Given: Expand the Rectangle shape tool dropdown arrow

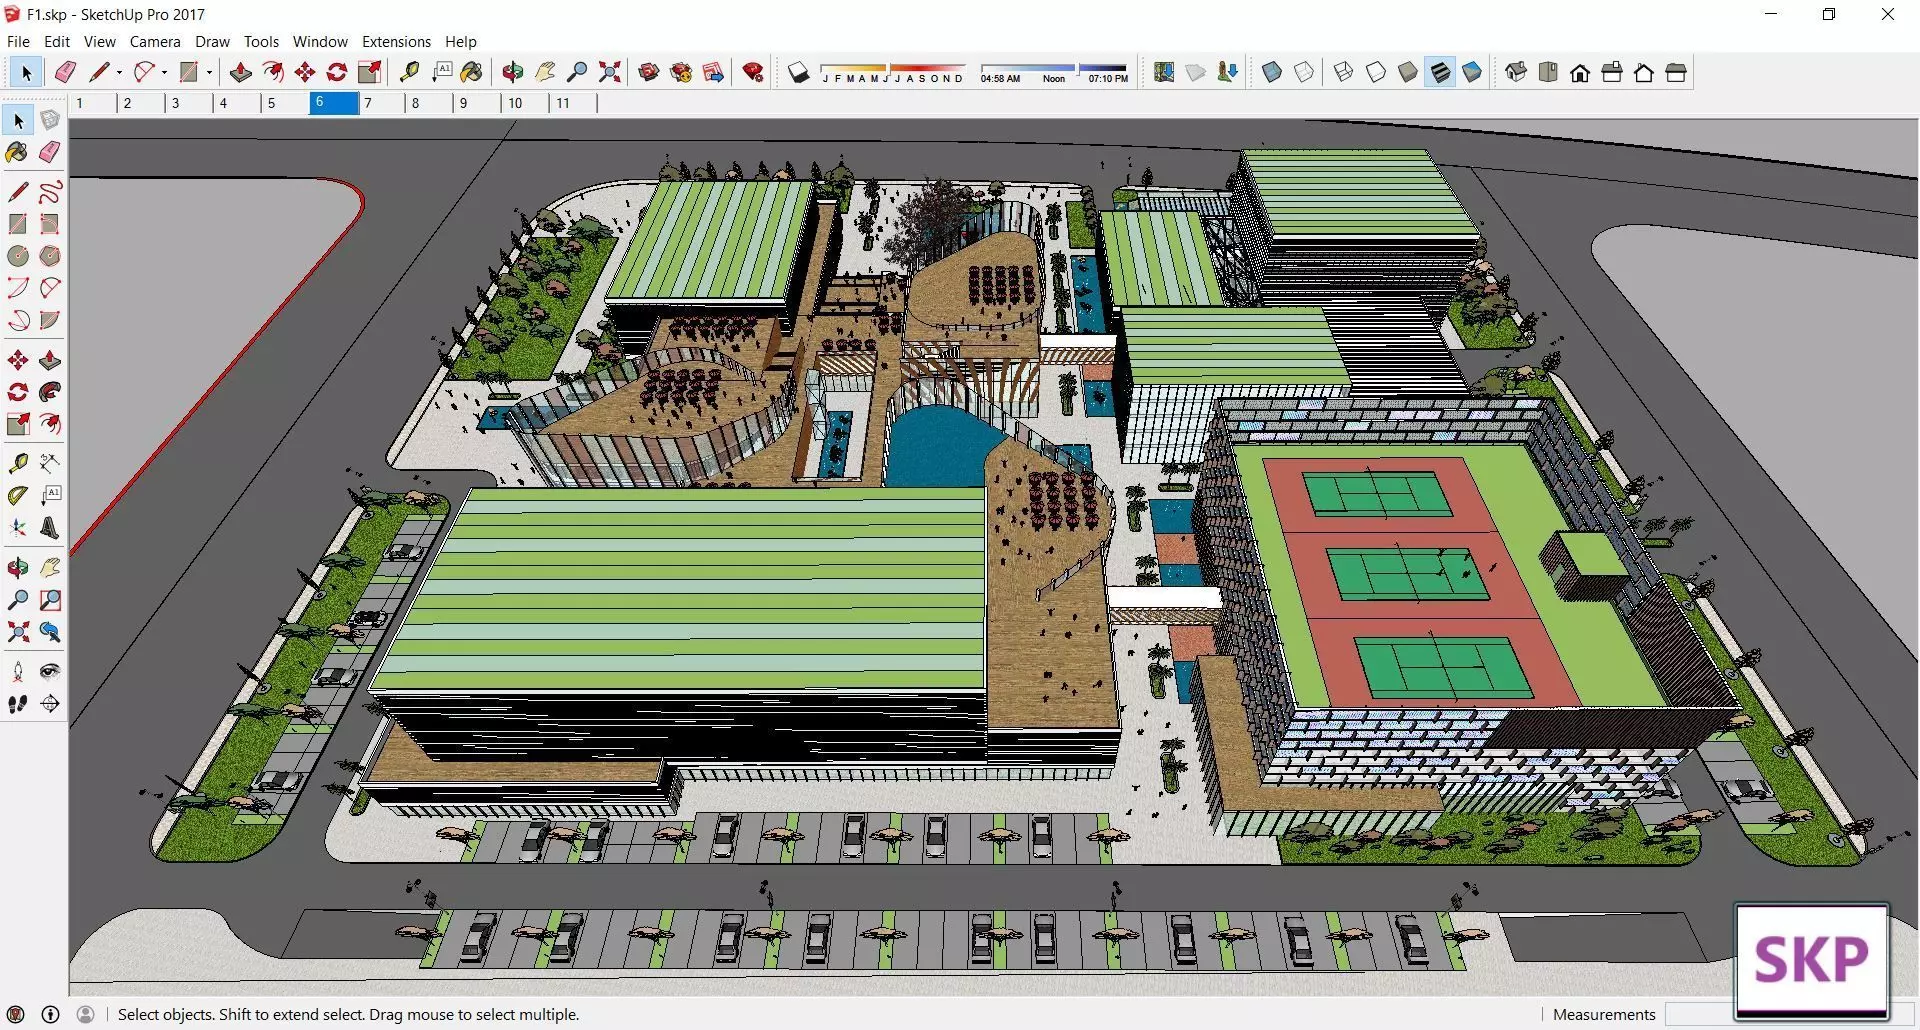Looking at the screenshot, I should pos(209,72).
